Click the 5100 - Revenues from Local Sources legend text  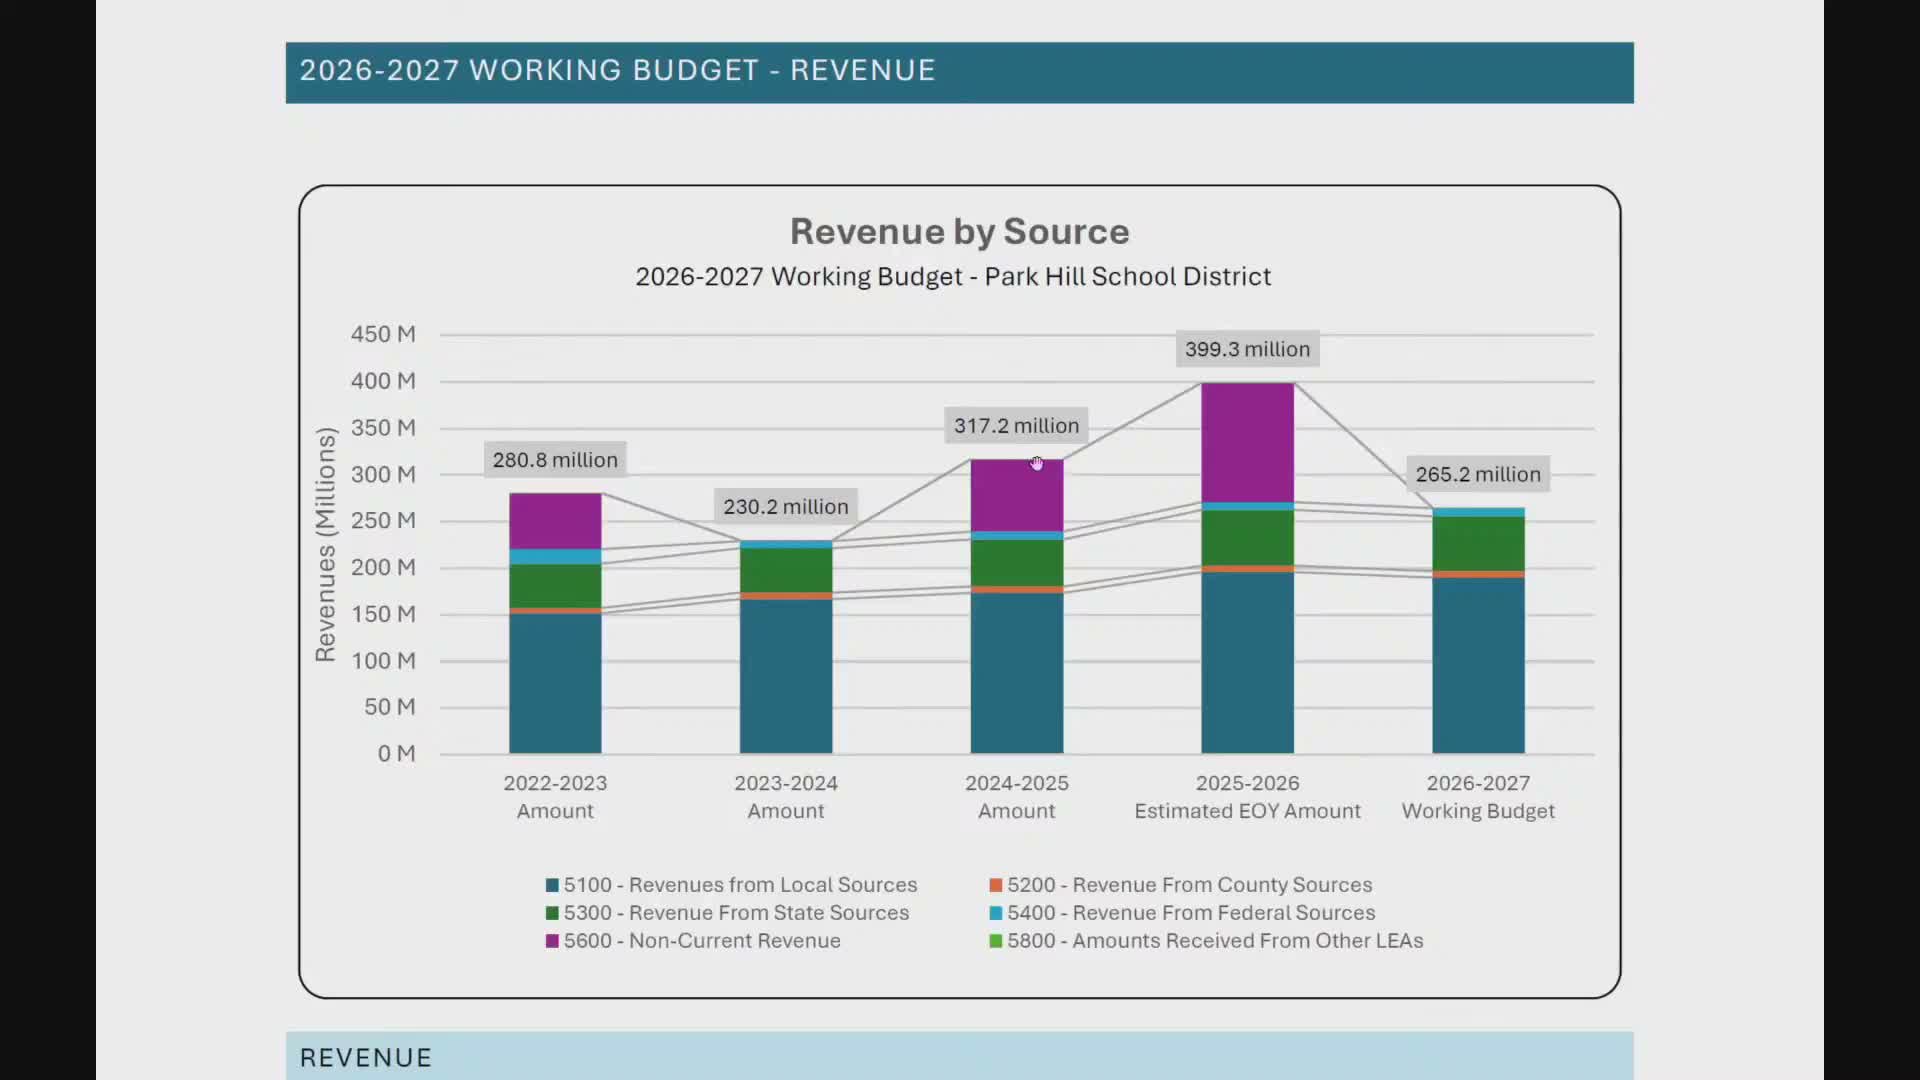click(740, 885)
